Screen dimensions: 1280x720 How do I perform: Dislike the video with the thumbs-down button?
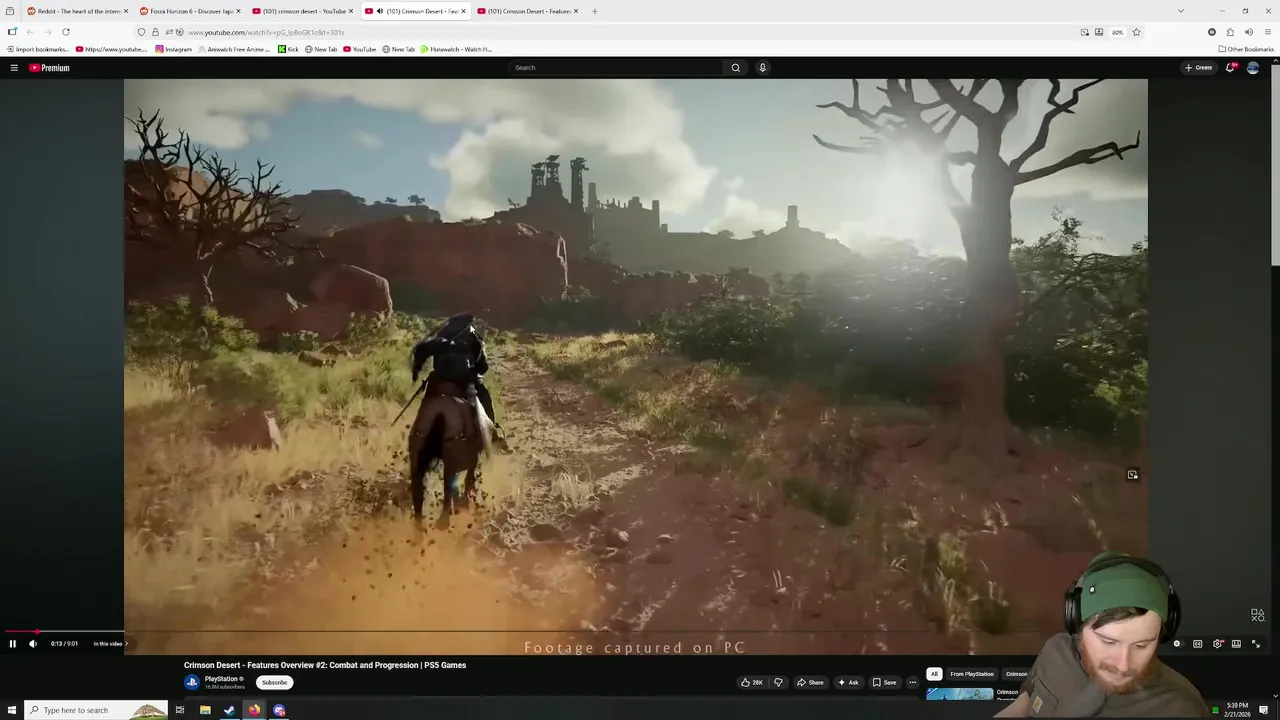[778, 682]
